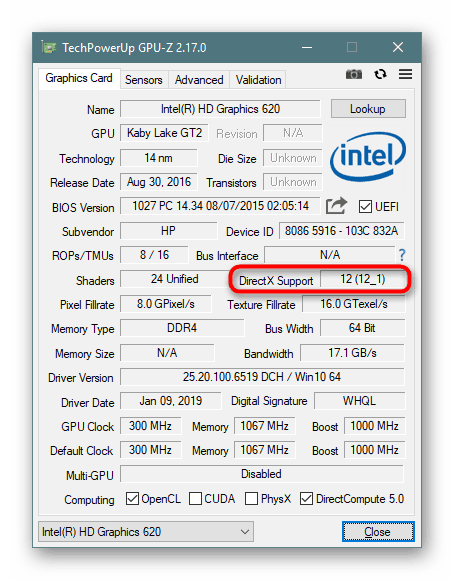Viewport: 454px width, 580px height.
Task: Click the Bandwidth value 17.1 GB/s
Action: (353, 353)
